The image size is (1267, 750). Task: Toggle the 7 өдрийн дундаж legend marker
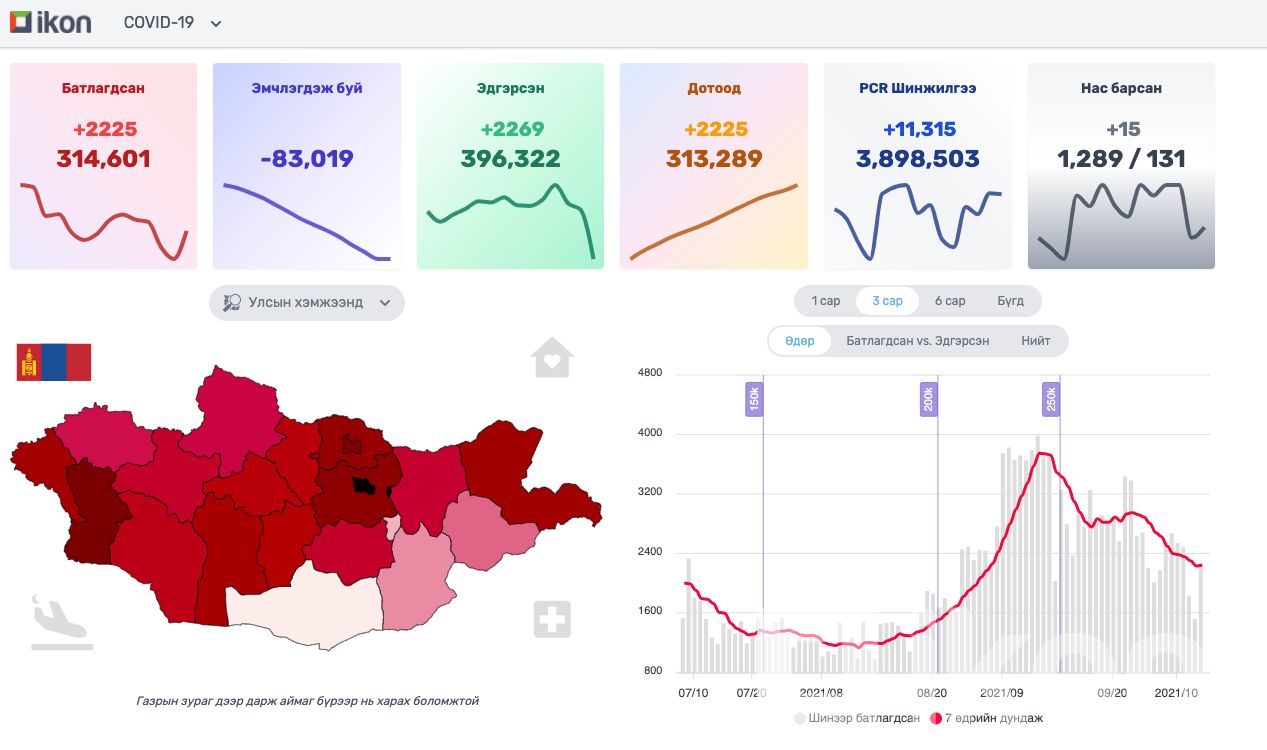click(x=936, y=718)
